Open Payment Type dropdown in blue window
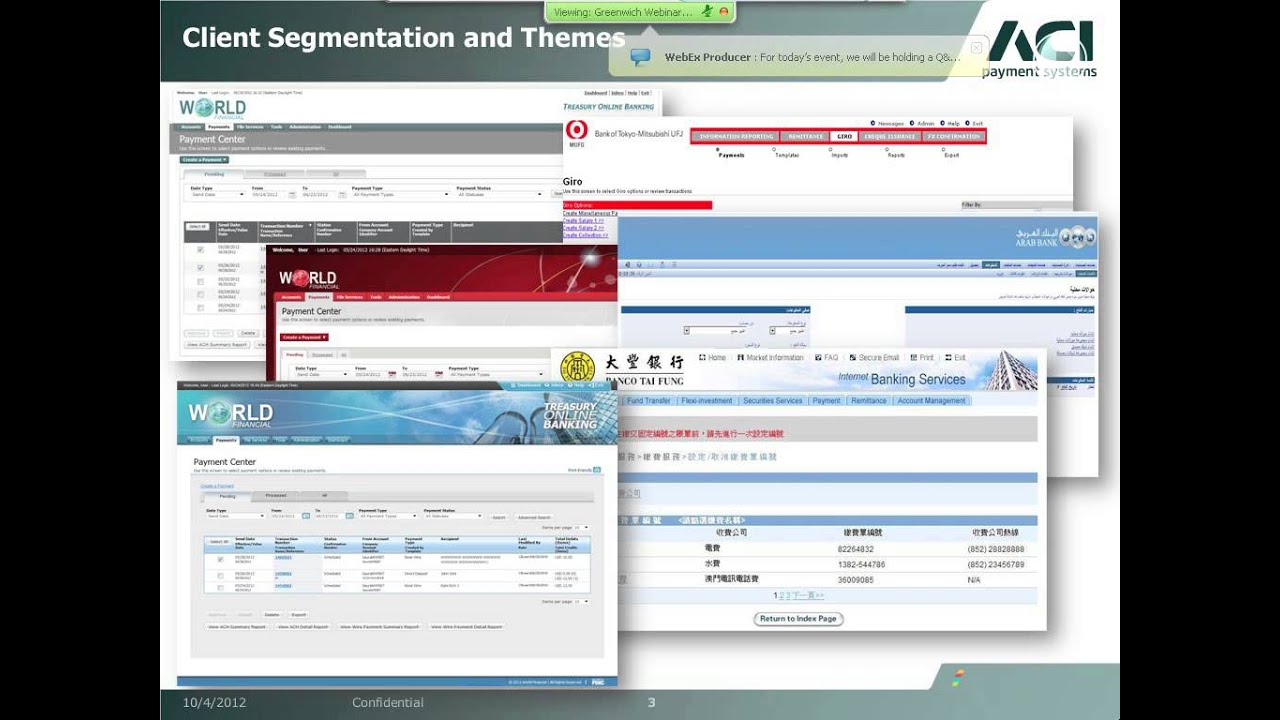Viewport: 1280px width, 720px height. (x=388, y=516)
